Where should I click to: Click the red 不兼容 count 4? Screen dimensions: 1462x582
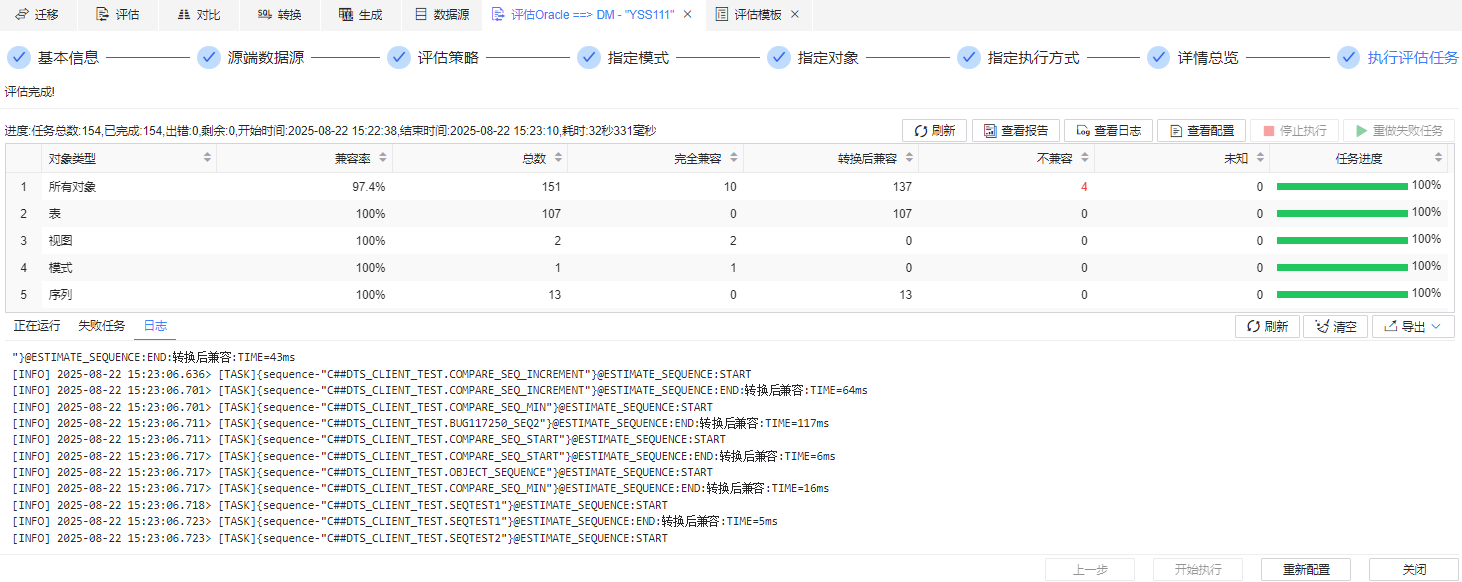pyautogui.click(x=1084, y=187)
